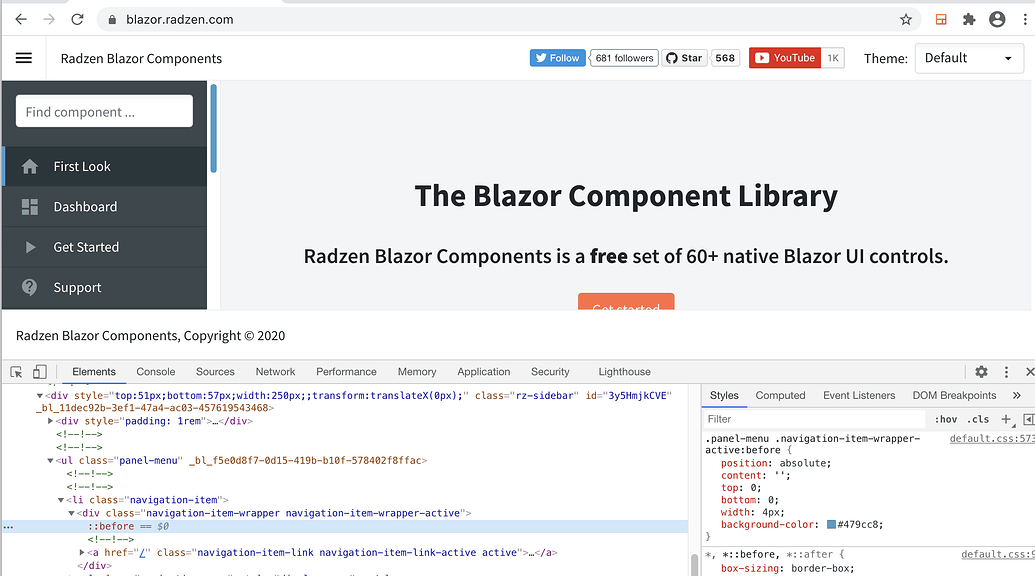
Task: Open the Extensions puzzle-piece menu
Action: 969,19
